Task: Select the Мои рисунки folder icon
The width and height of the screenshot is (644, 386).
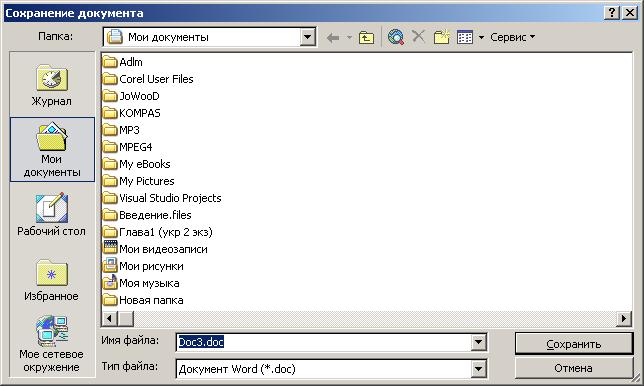Action: click(x=110, y=265)
